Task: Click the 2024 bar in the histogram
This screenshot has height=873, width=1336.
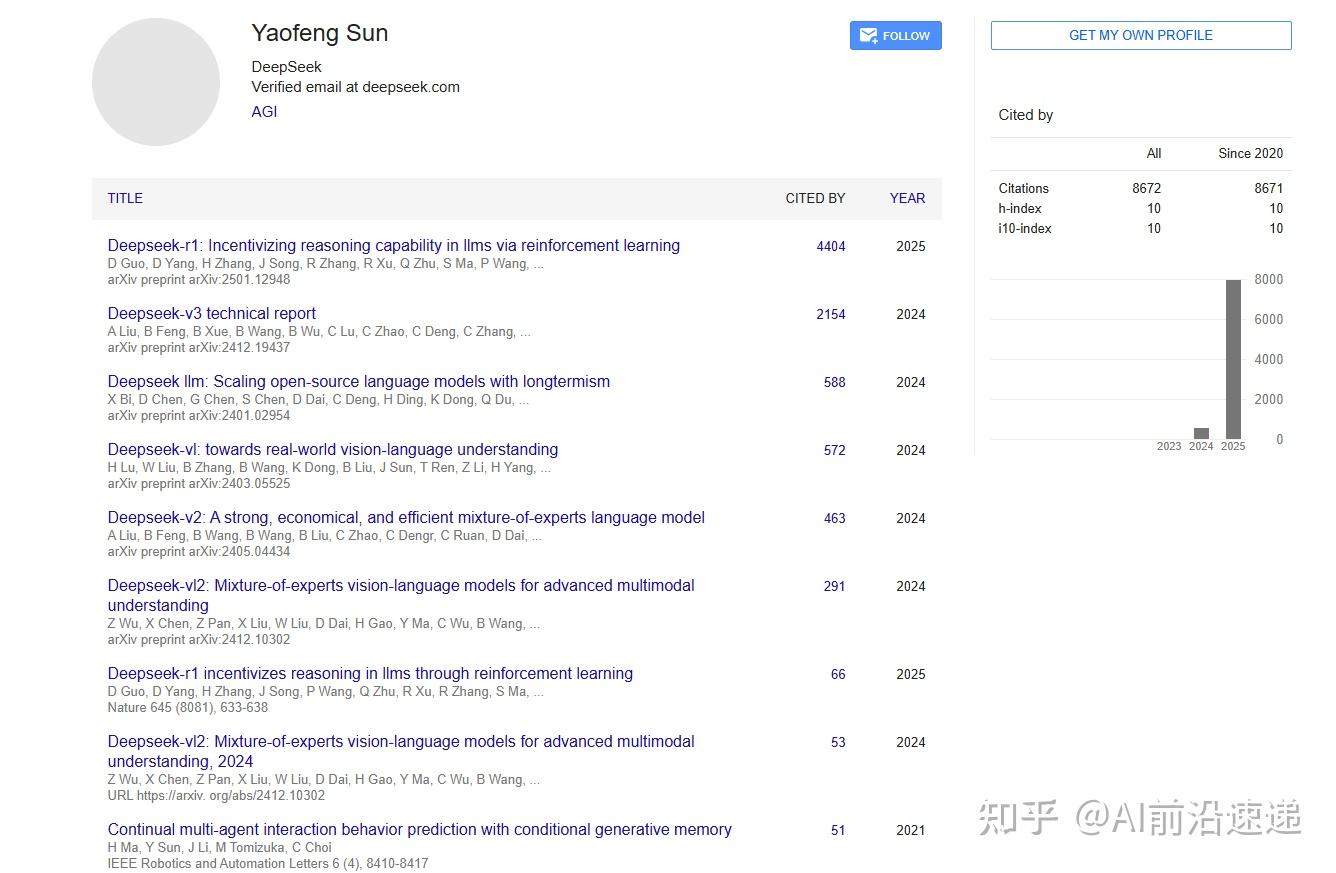Action: [x=1201, y=432]
